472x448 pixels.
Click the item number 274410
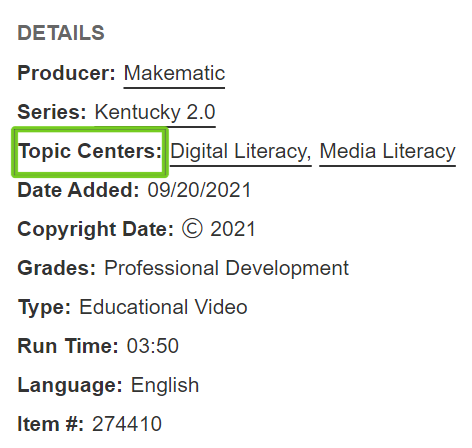[127, 424]
